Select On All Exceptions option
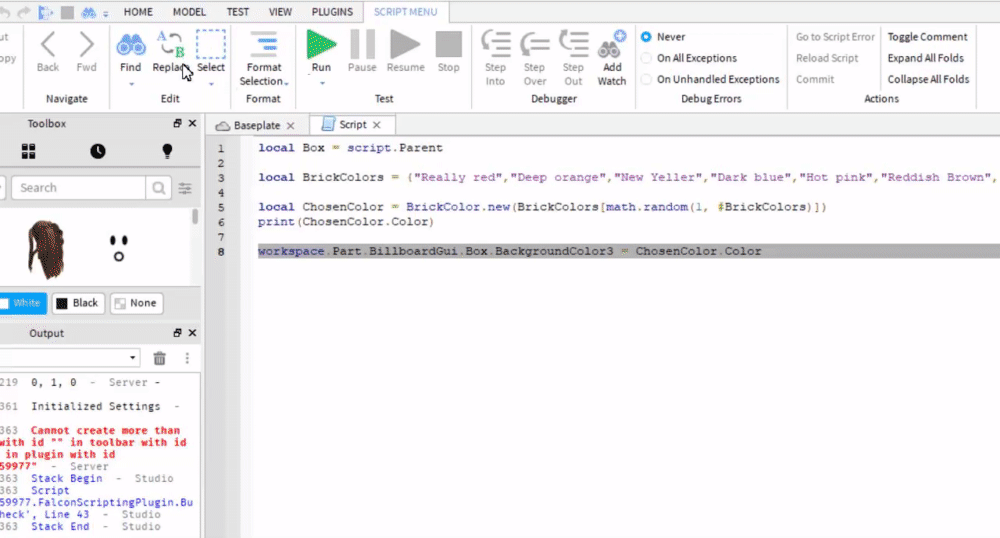 646,58
